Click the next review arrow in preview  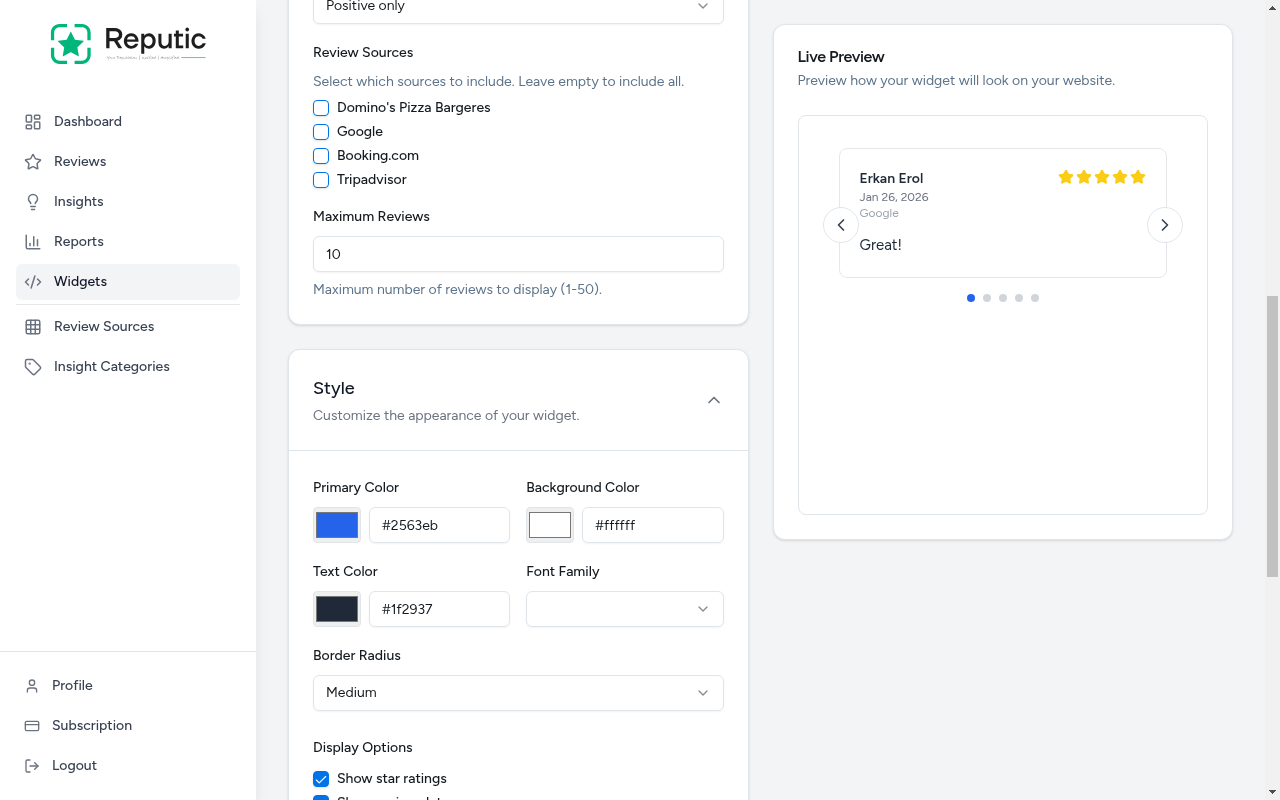coord(1164,225)
